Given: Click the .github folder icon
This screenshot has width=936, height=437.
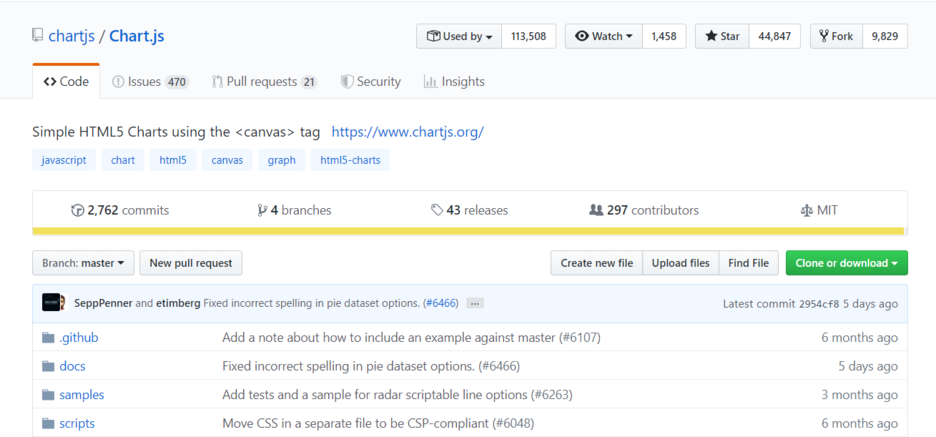Looking at the screenshot, I should click(x=48, y=338).
